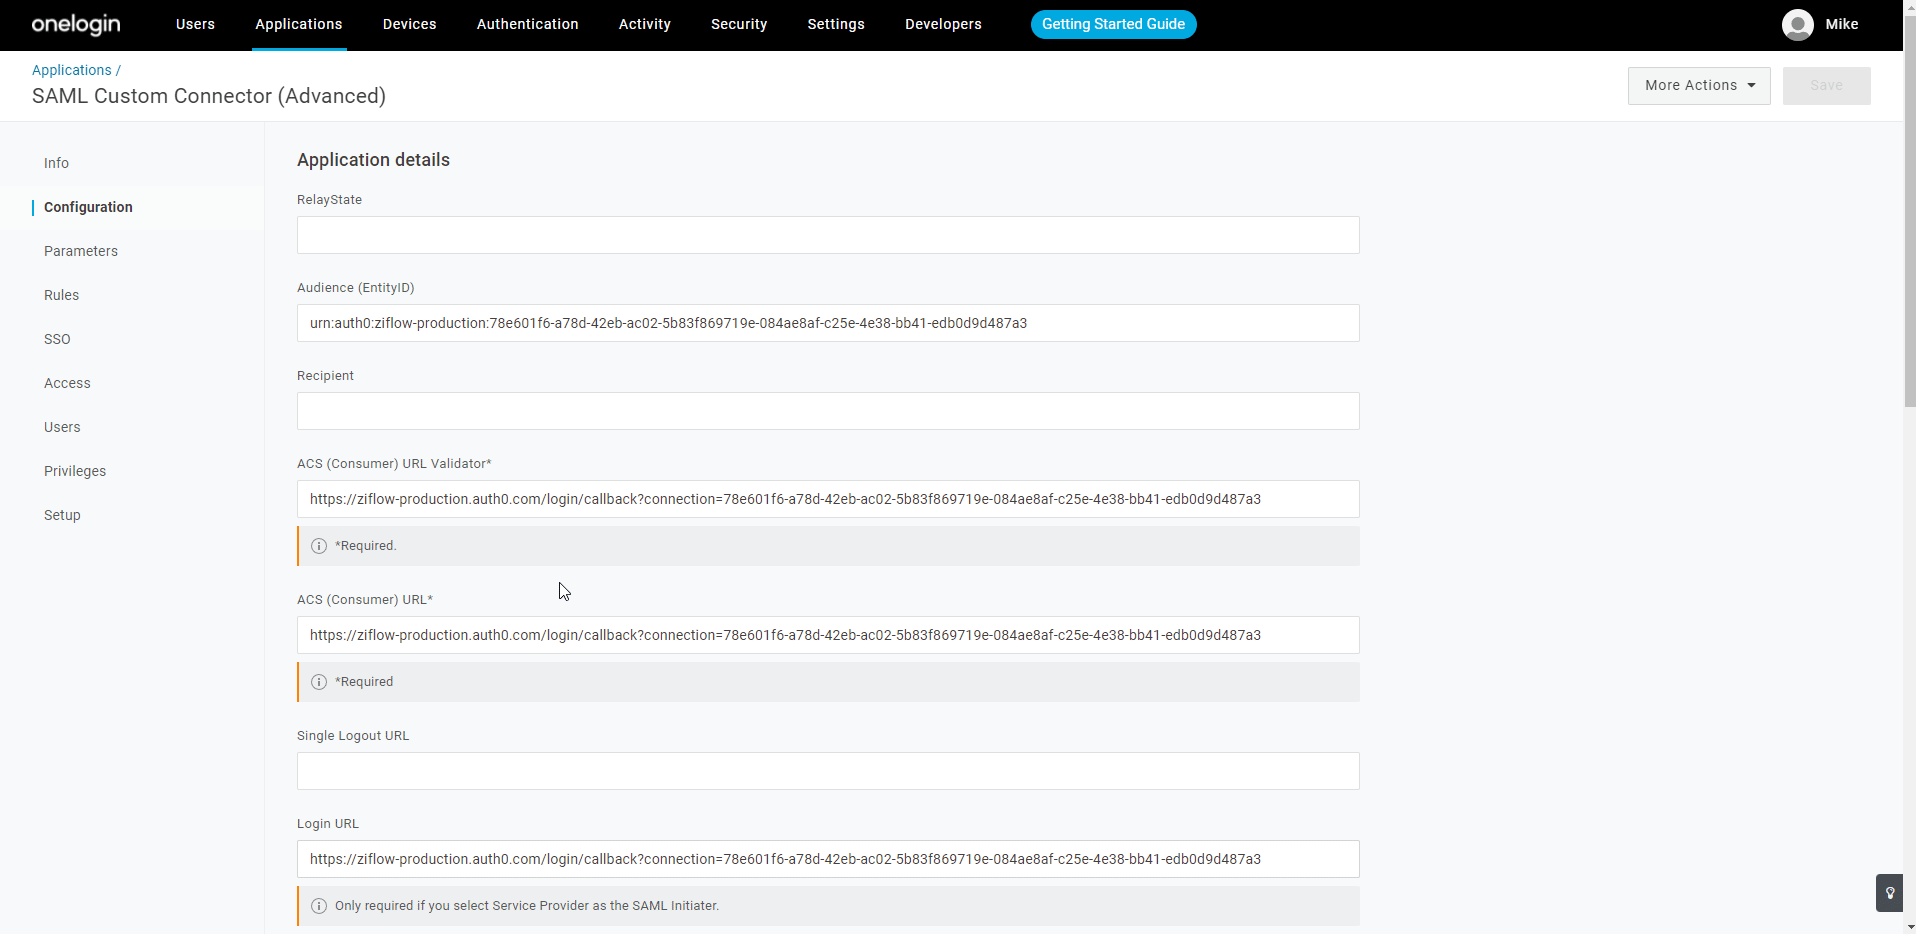Screen dimensions: 1916x934
Task: Open the Developers menu
Action: pyautogui.click(x=942, y=24)
